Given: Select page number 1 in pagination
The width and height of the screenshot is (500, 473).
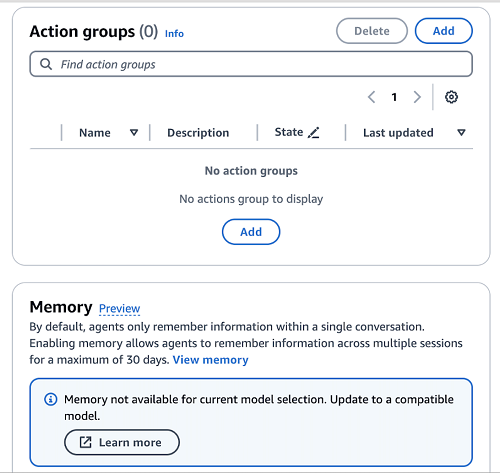Looking at the screenshot, I should 394,97.
